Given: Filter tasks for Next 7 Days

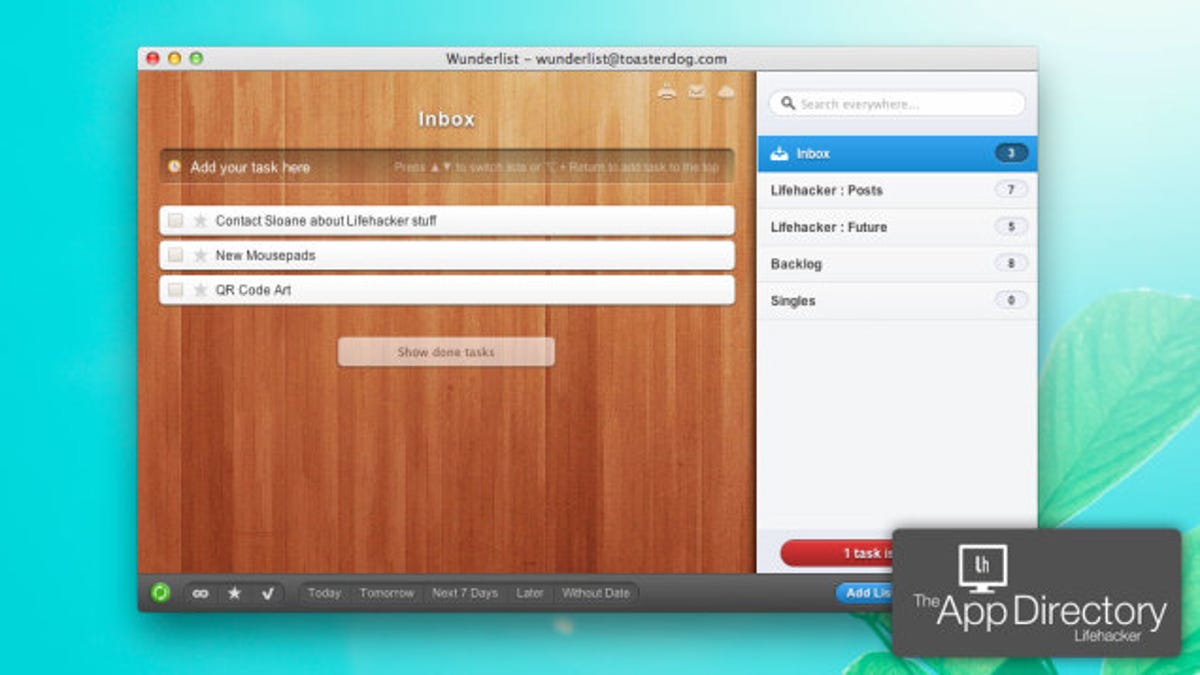Looking at the screenshot, I should [x=465, y=593].
